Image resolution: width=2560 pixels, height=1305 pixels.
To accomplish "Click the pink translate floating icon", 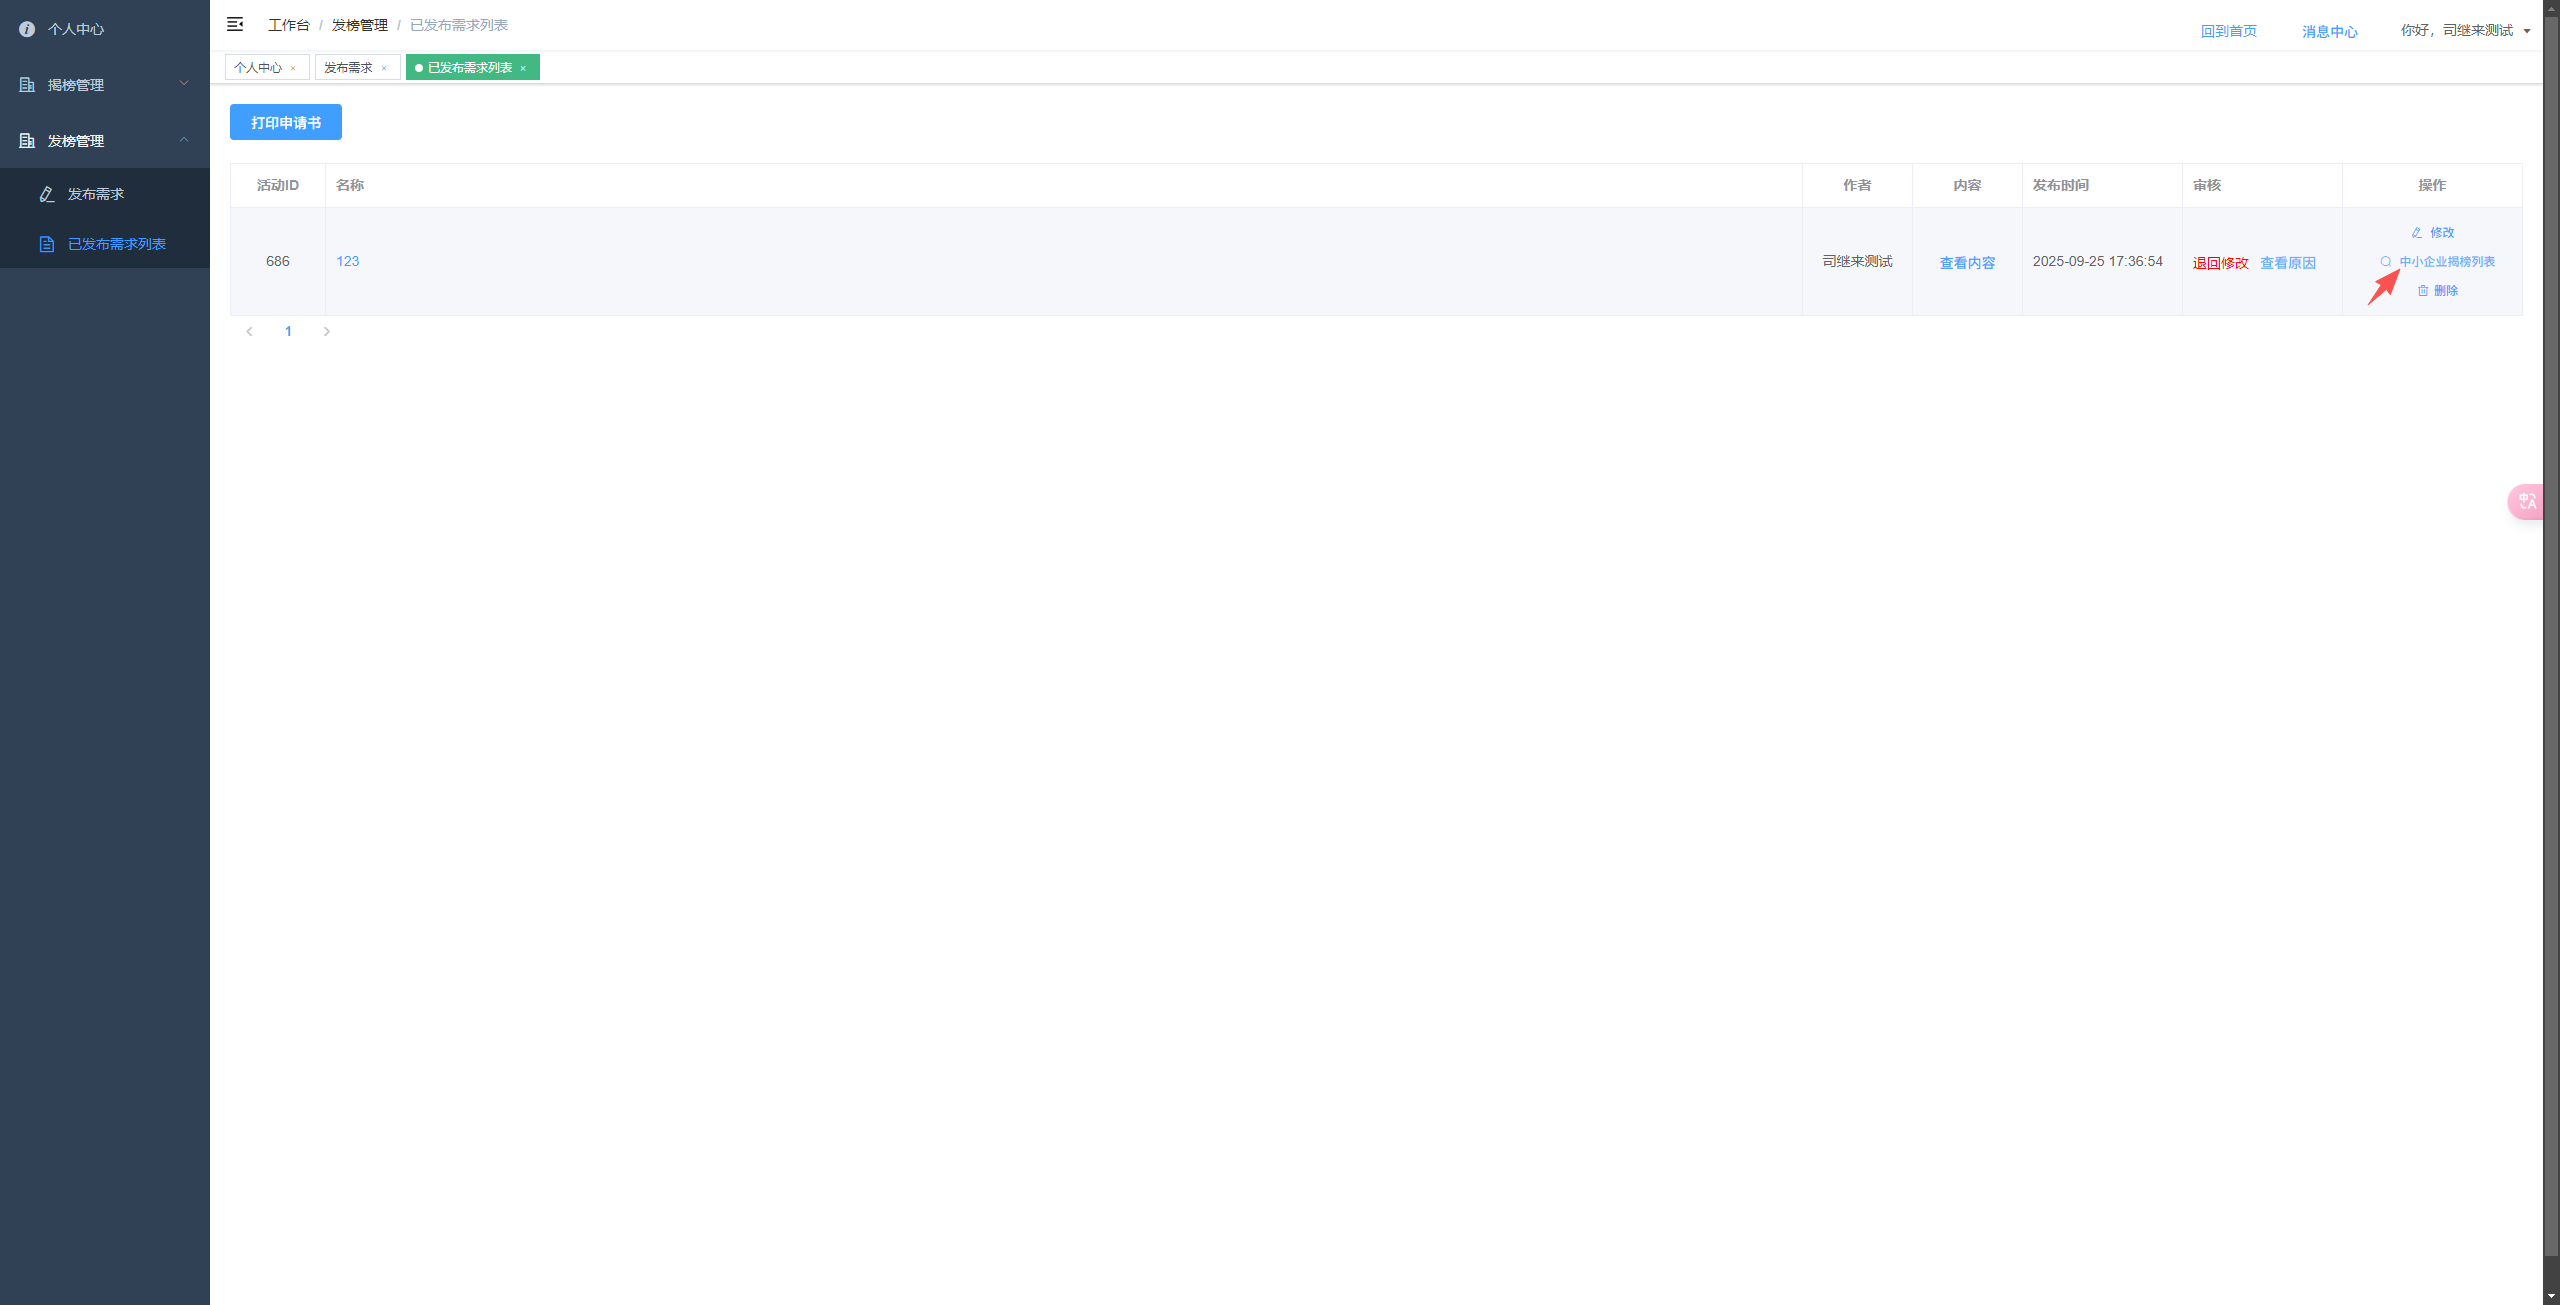I will click(x=2526, y=501).
